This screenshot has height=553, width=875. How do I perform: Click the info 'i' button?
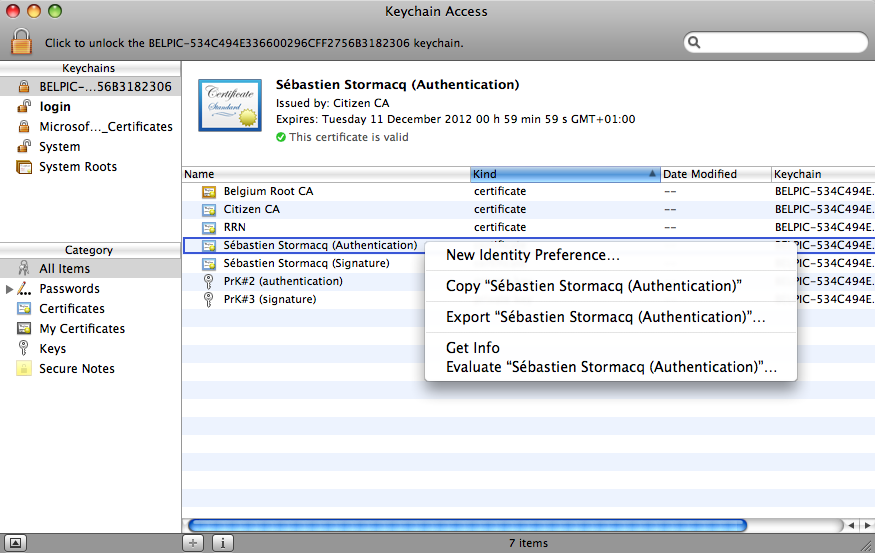223,543
